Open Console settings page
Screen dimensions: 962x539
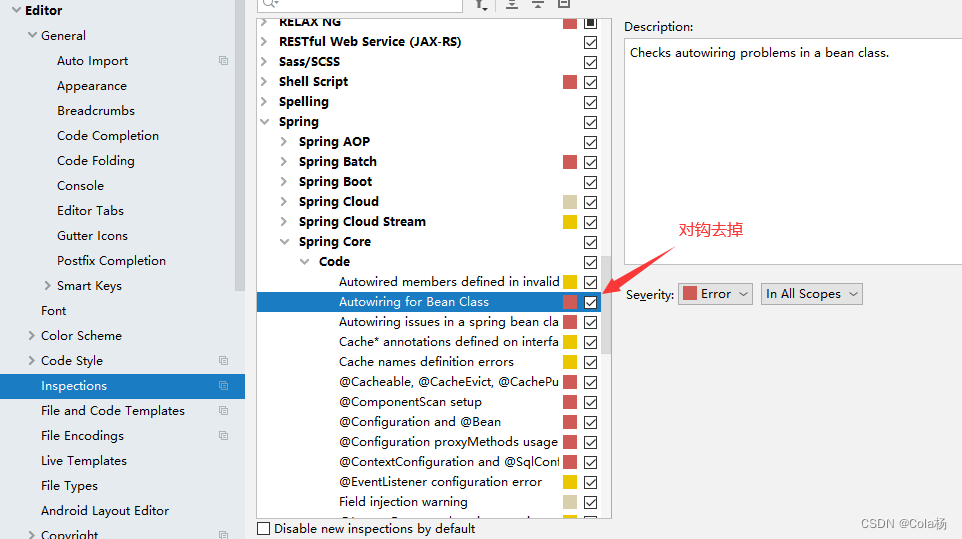pos(80,186)
